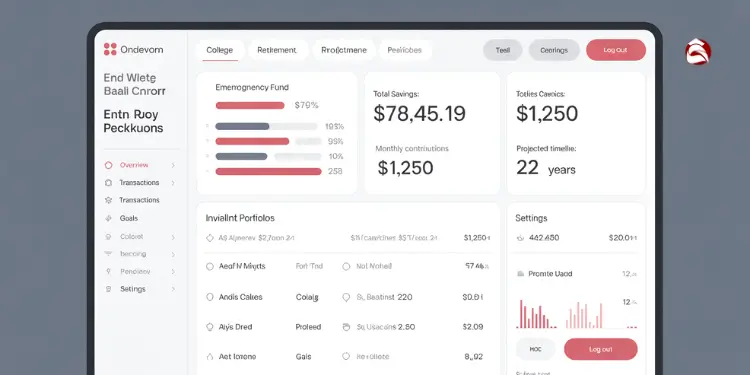
Task: Click the $1,250 monthly contributions value
Action: tap(405, 168)
